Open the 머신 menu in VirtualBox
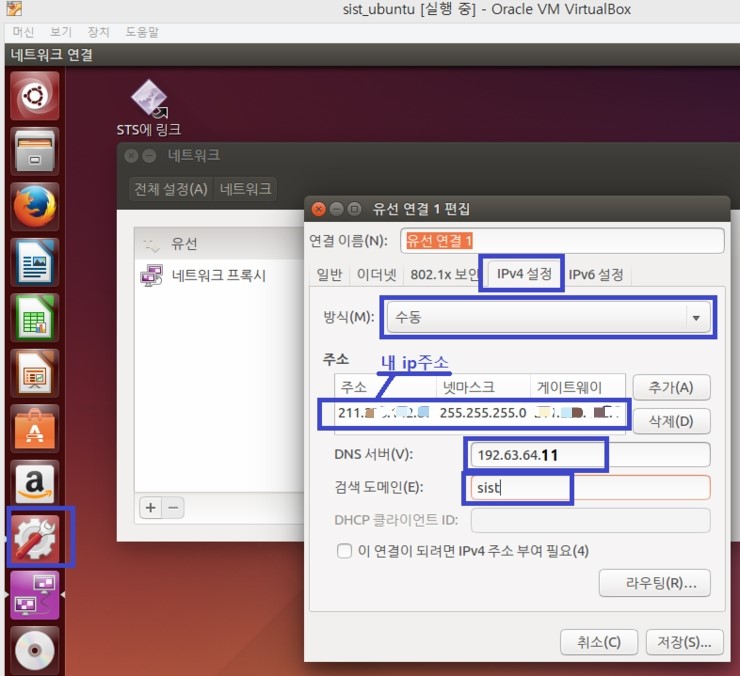Screen dimensions: 740x676 pos(22,32)
